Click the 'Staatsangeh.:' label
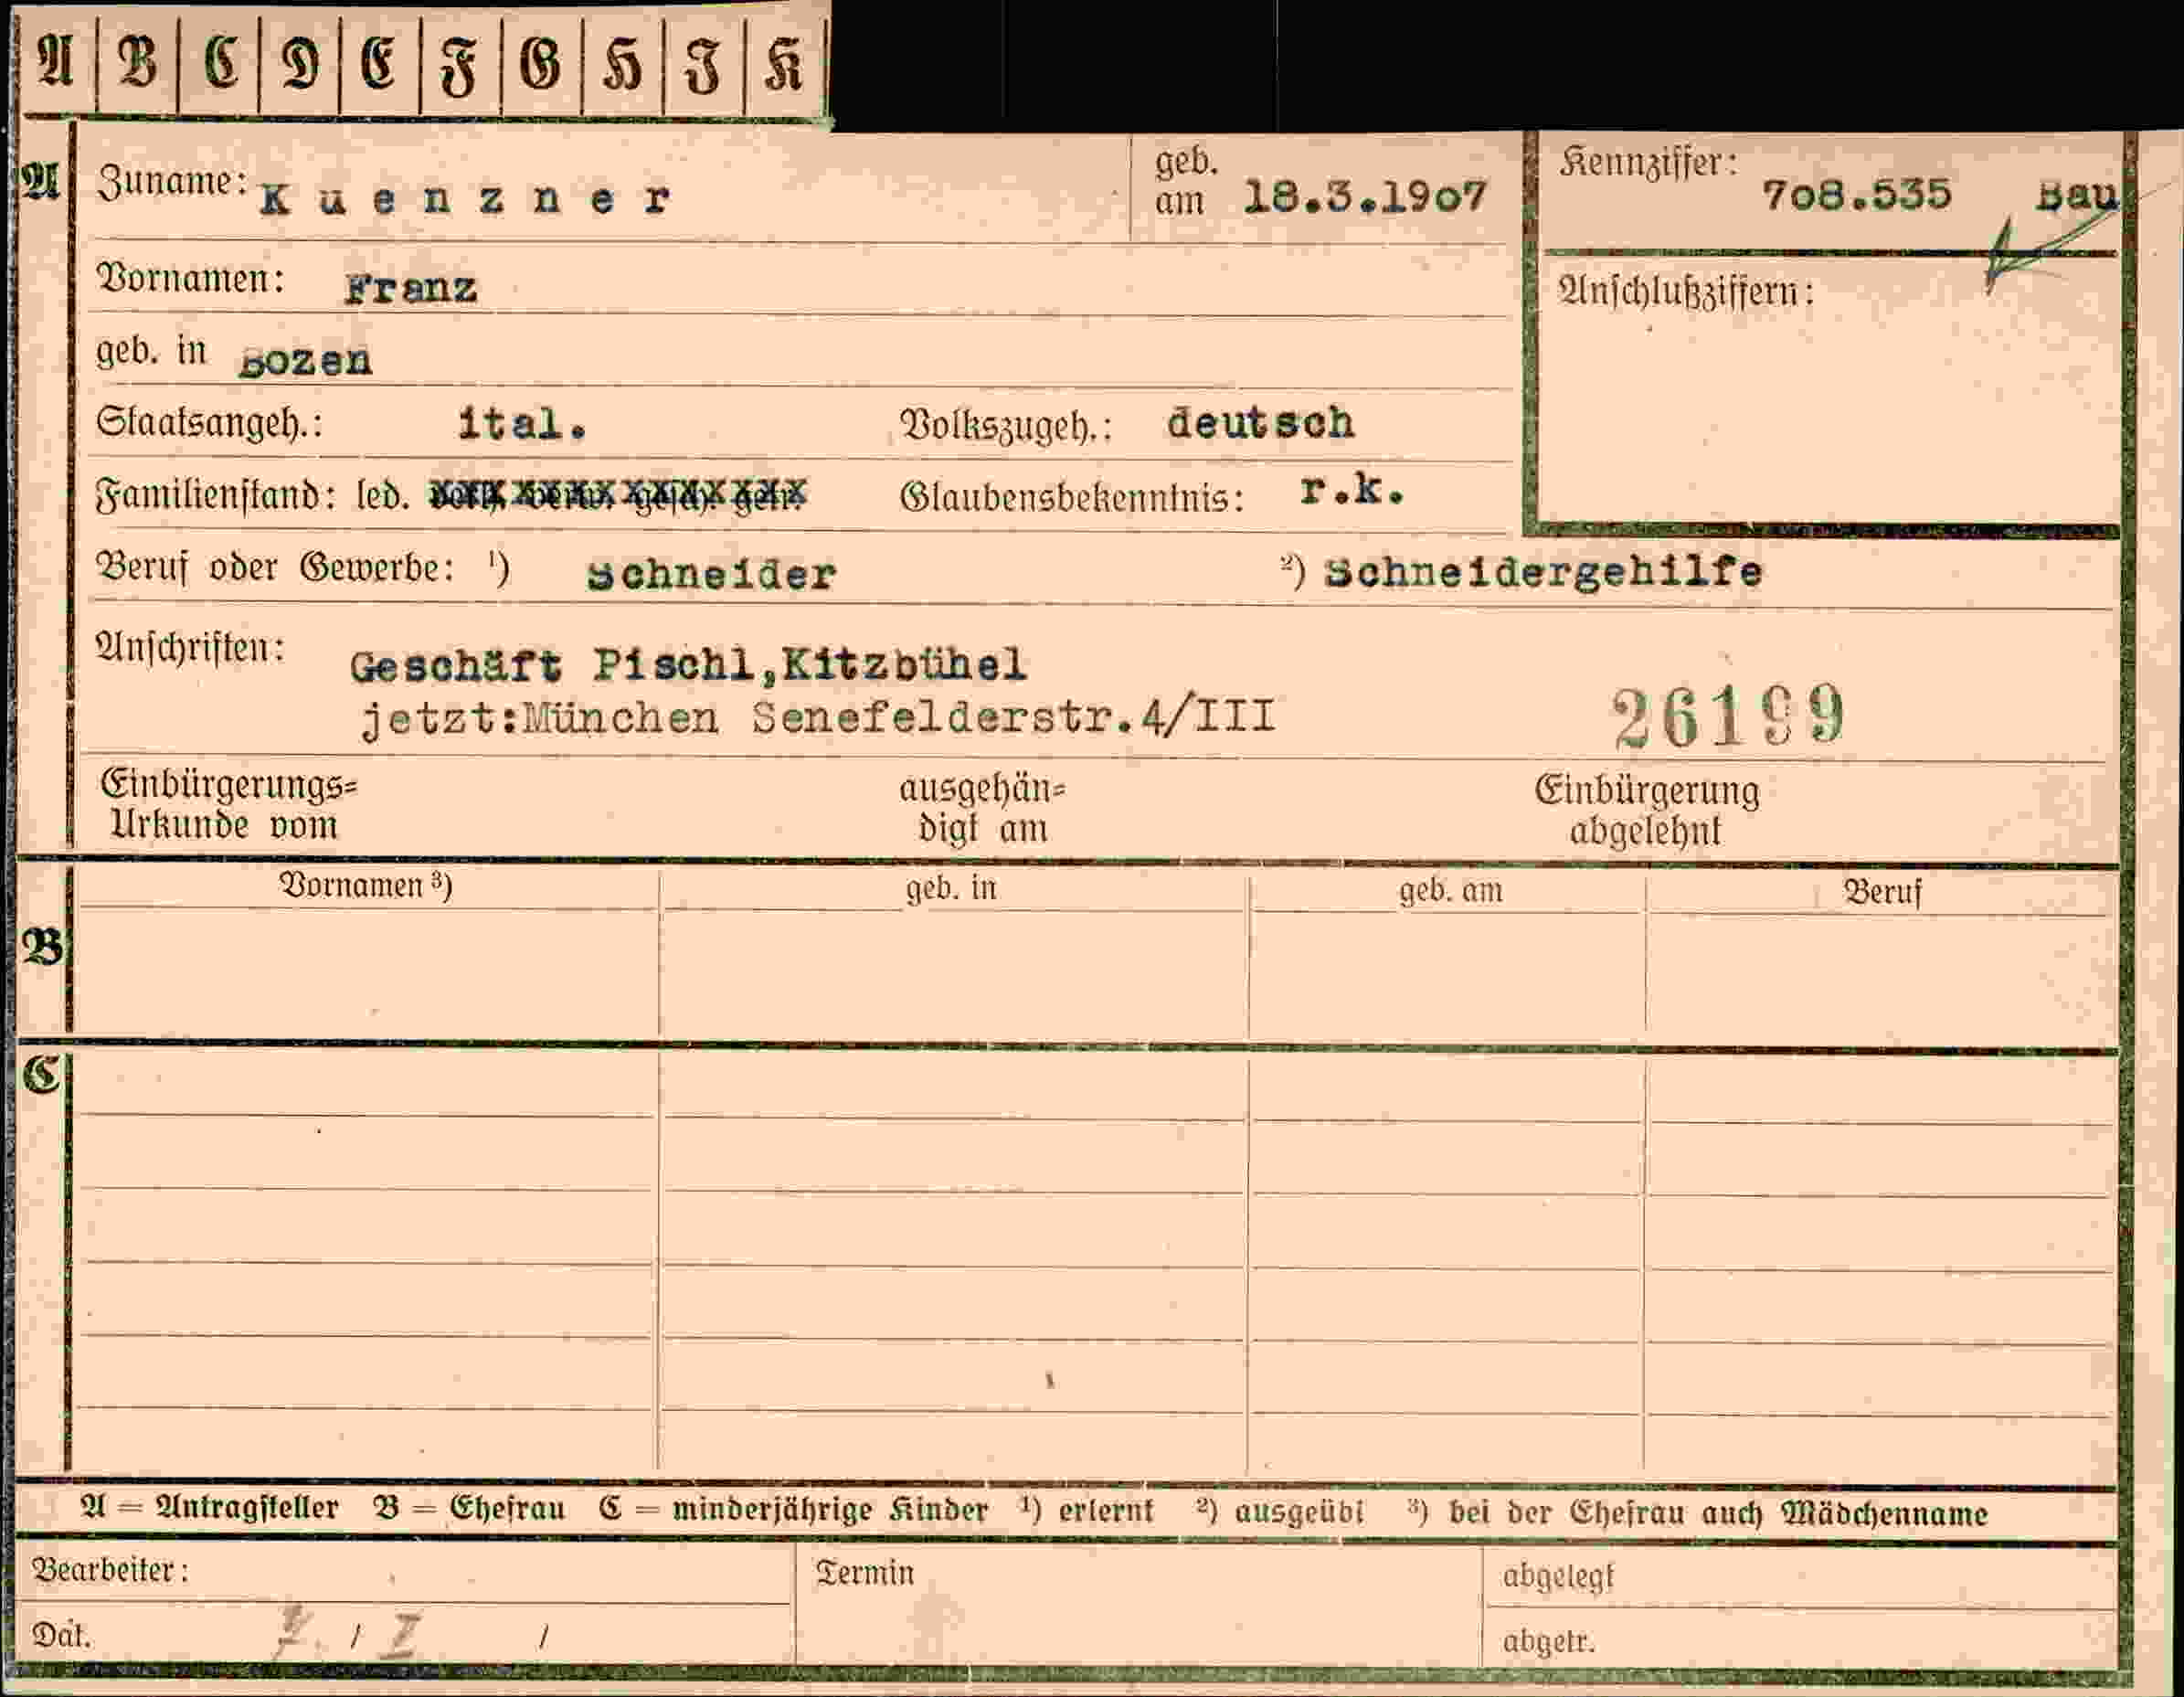 209,424
